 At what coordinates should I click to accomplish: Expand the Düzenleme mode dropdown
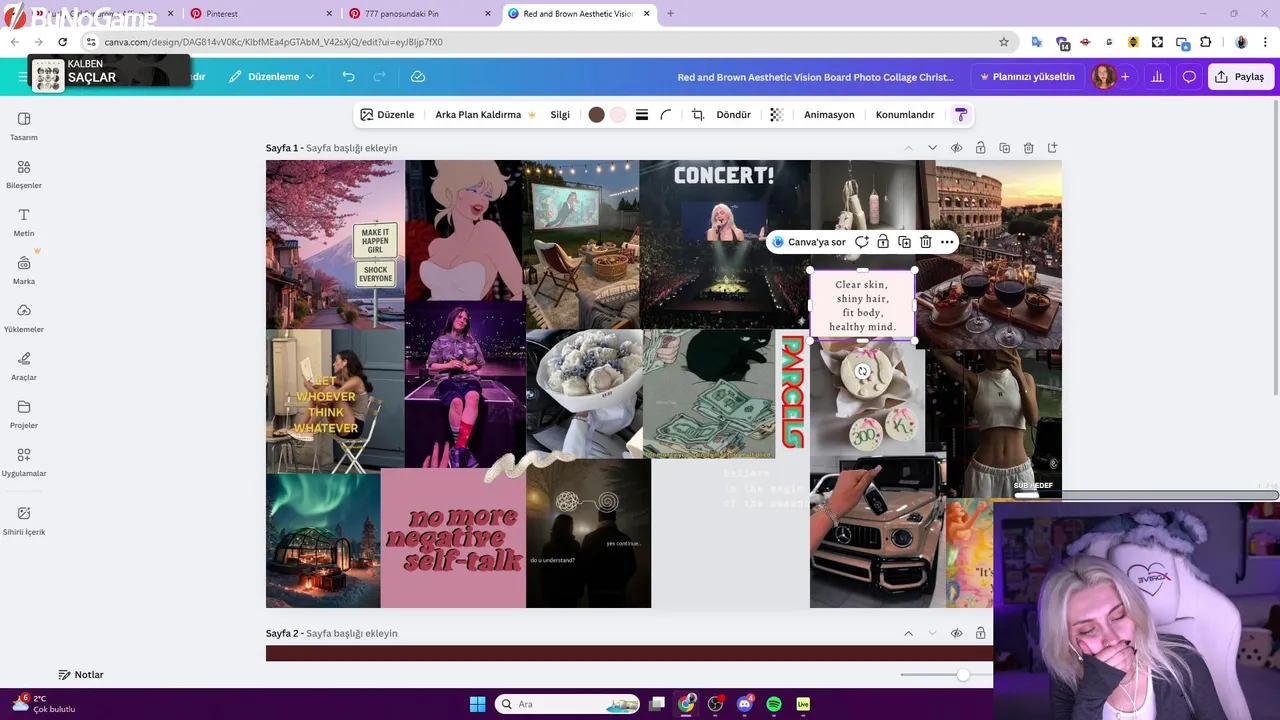[x=271, y=77]
